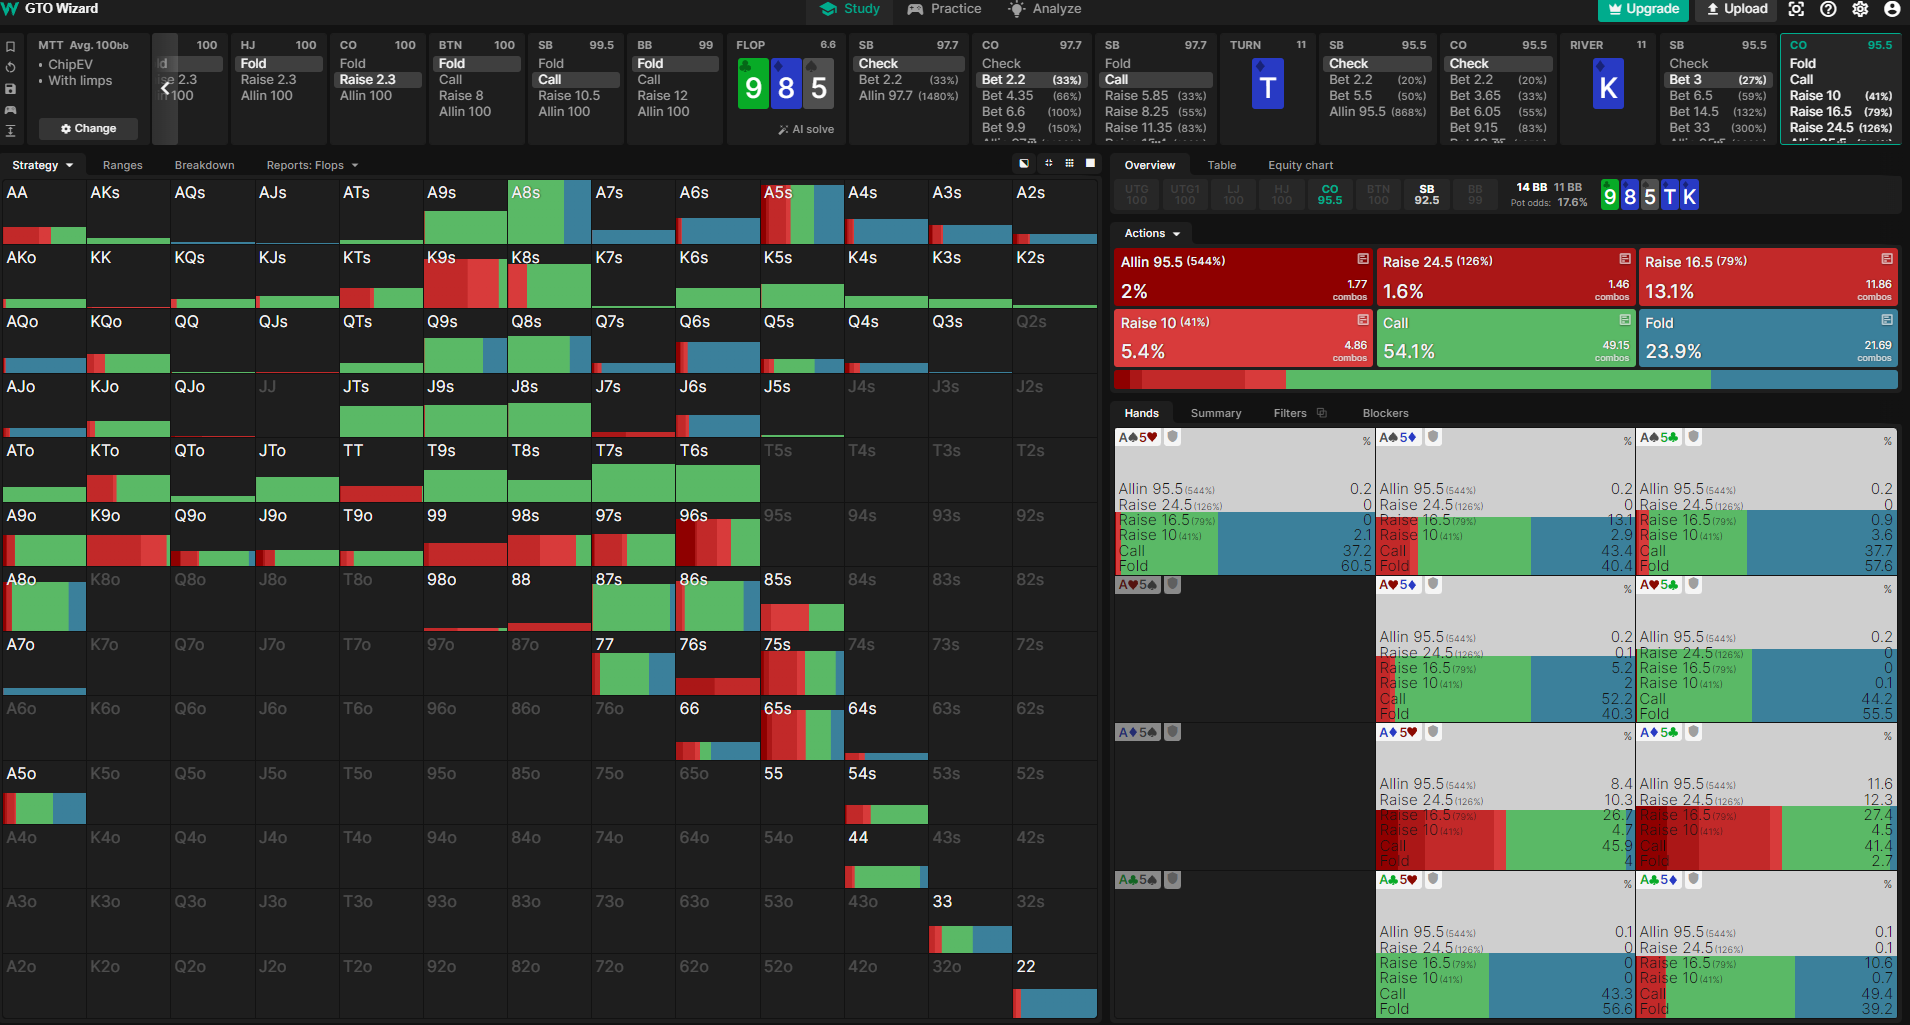The image size is (1910, 1025).
Task: Click the bookmark icon in the left sidebar
Action: coord(10,46)
